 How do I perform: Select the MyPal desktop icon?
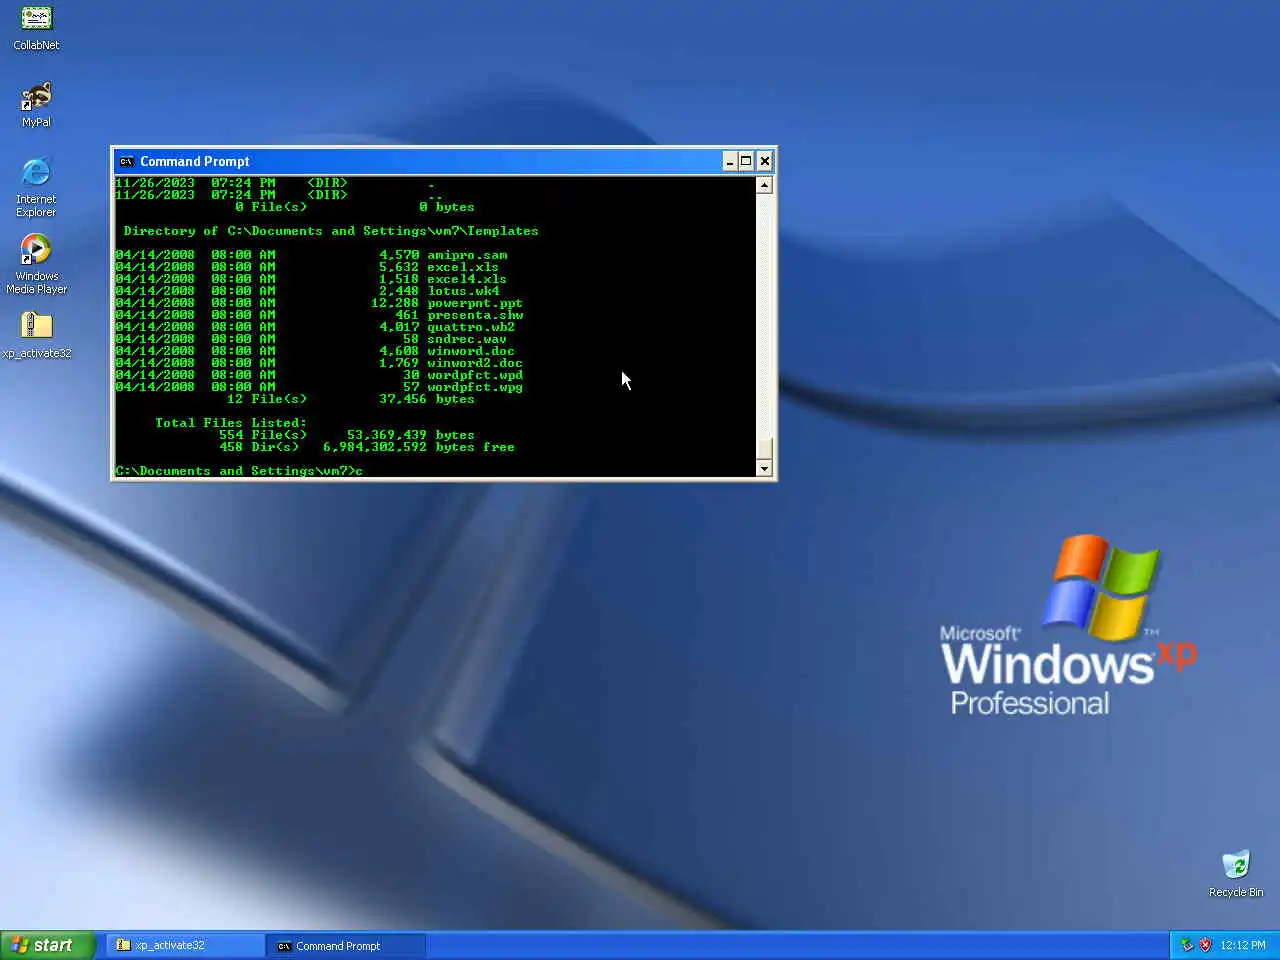click(36, 105)
